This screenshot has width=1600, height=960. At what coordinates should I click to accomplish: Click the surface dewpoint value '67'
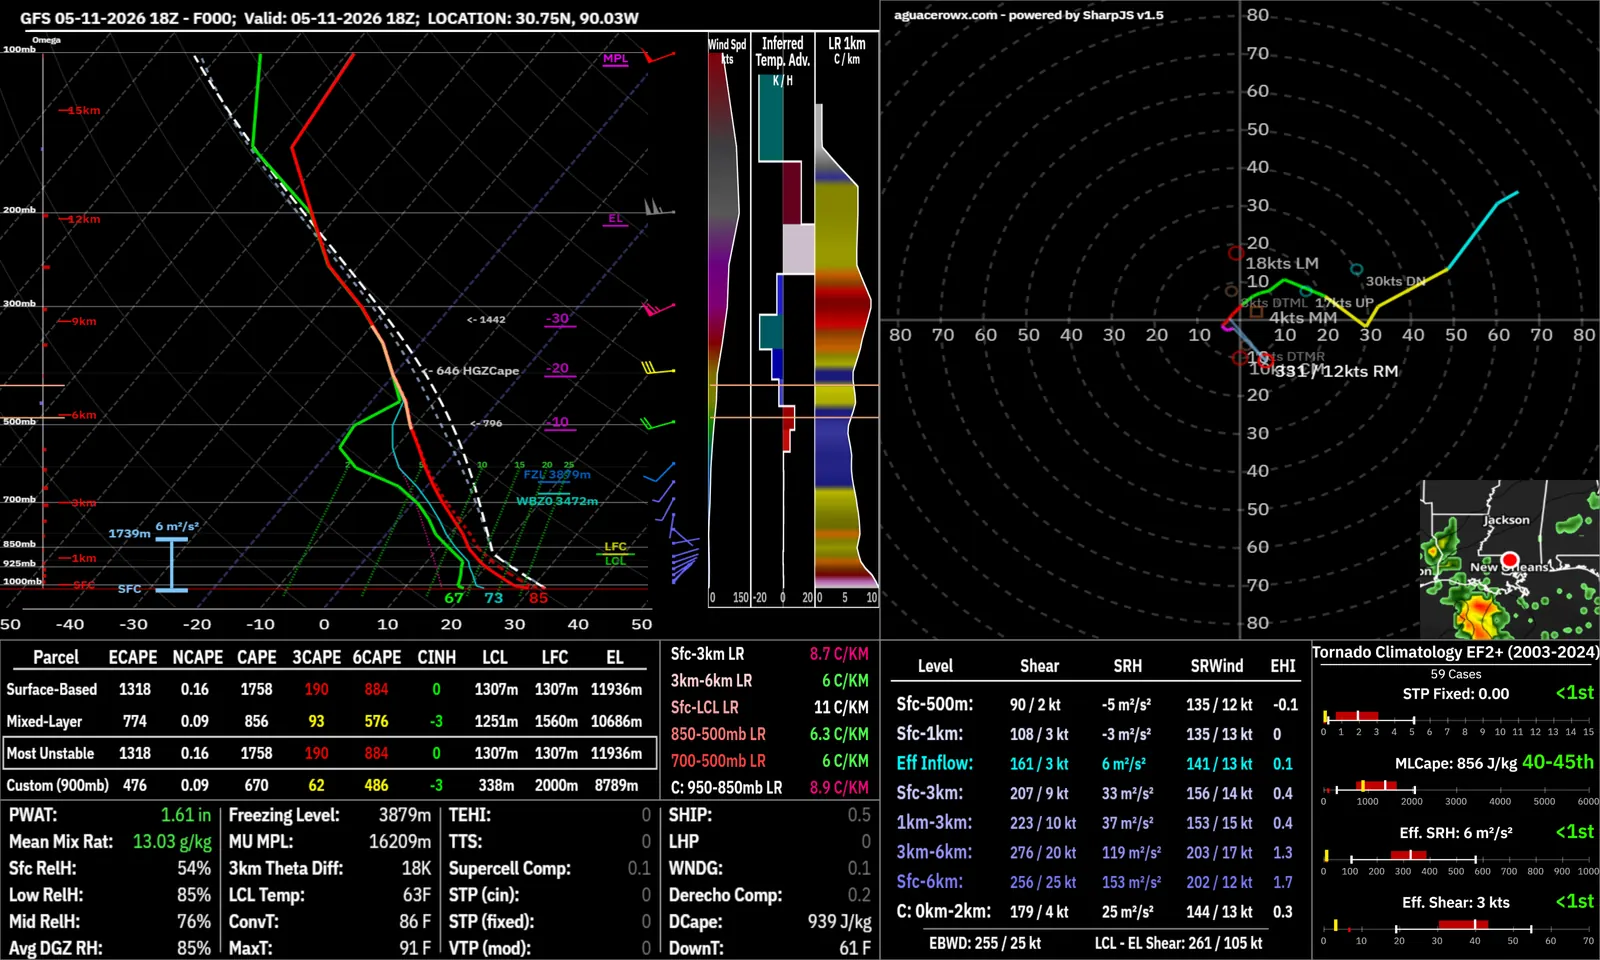[454, 598]
